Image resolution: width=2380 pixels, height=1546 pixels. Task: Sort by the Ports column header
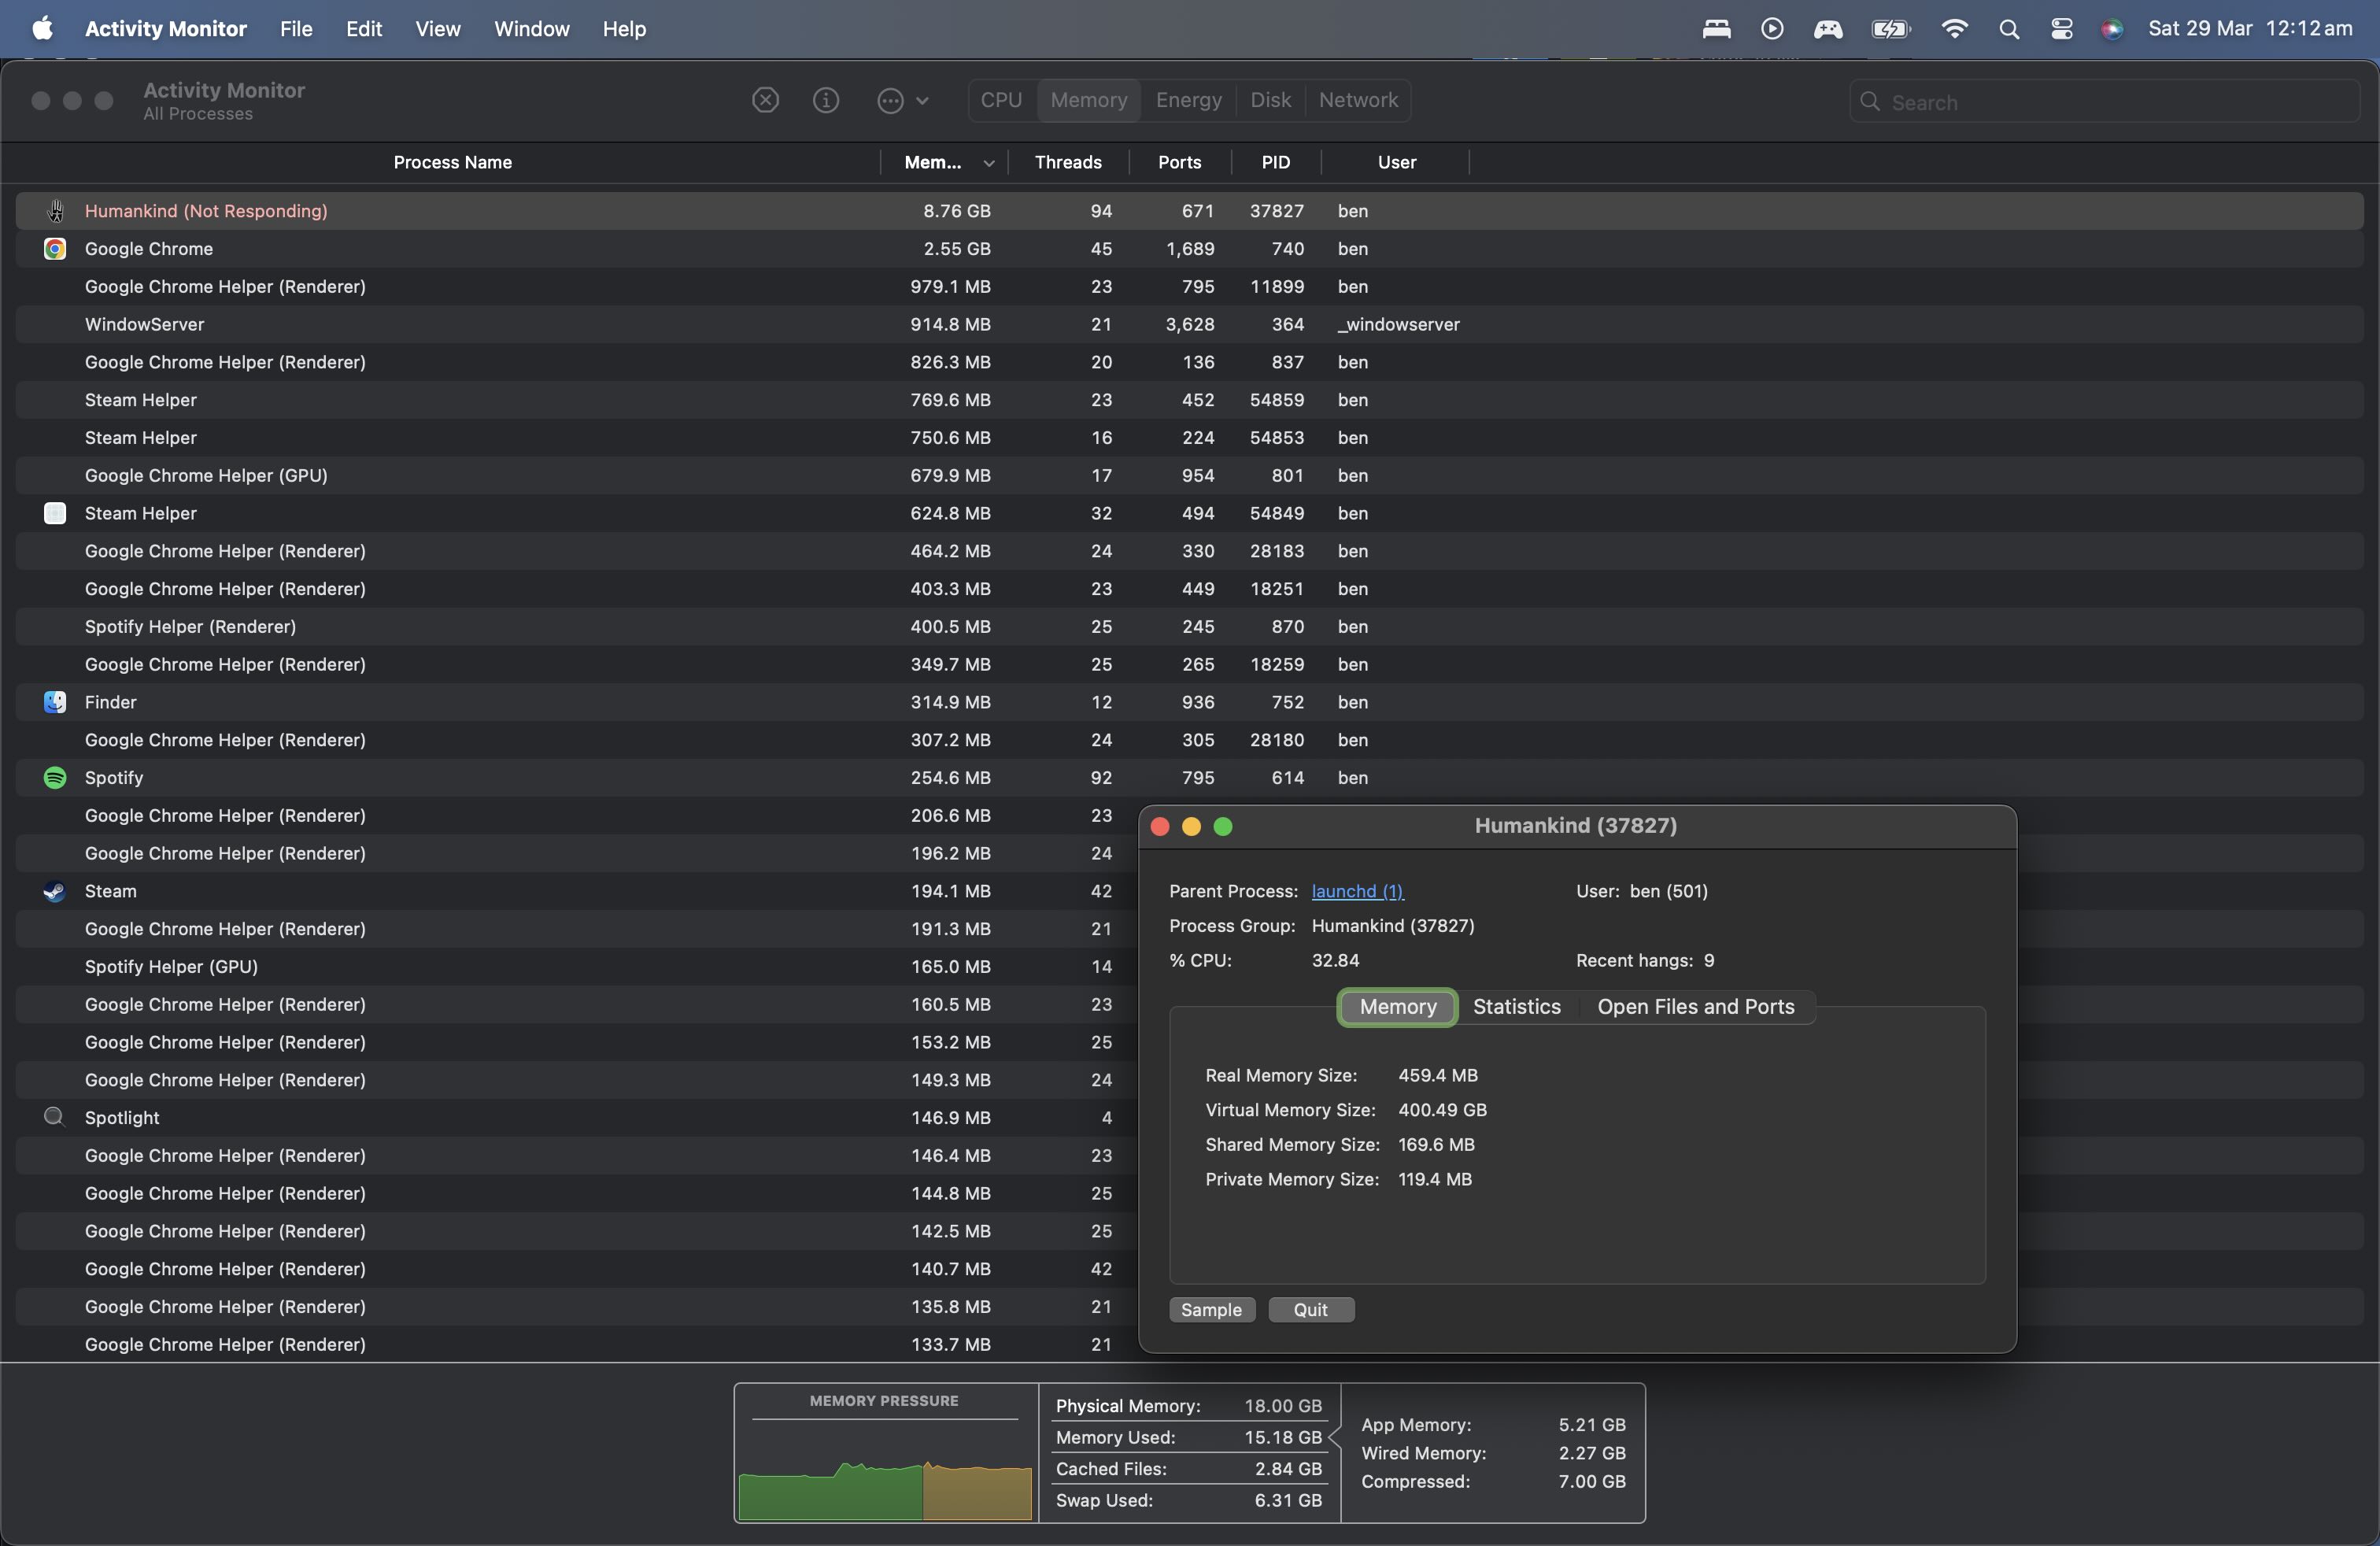click(x=1179, y=162)
